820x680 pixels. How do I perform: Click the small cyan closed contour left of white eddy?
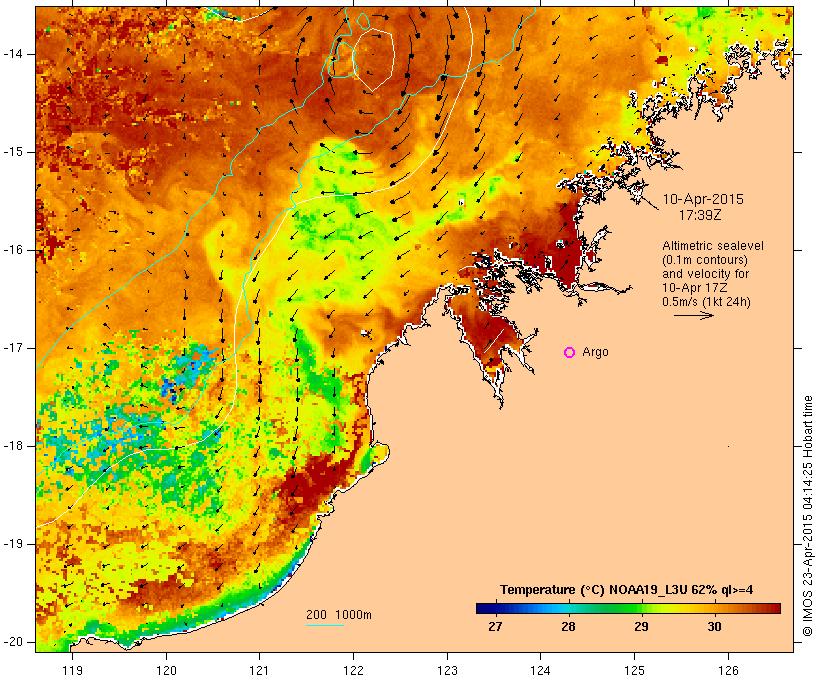click(x=341, y=59)
